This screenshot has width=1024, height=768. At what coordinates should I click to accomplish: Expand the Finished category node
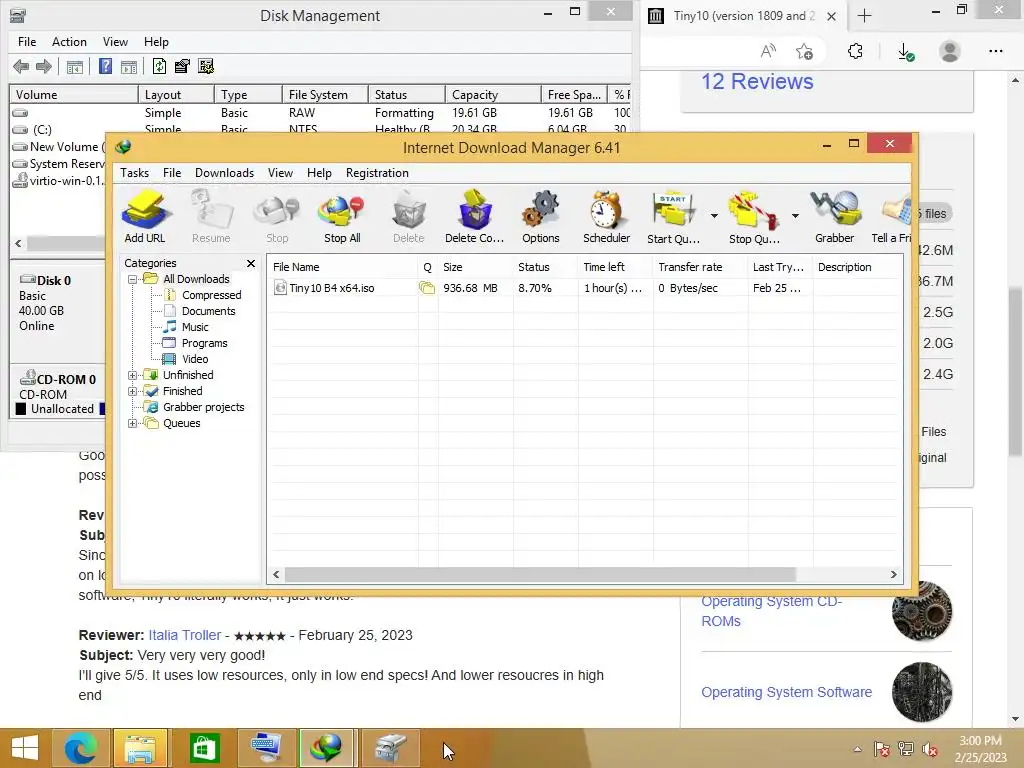tap(133, 391)
